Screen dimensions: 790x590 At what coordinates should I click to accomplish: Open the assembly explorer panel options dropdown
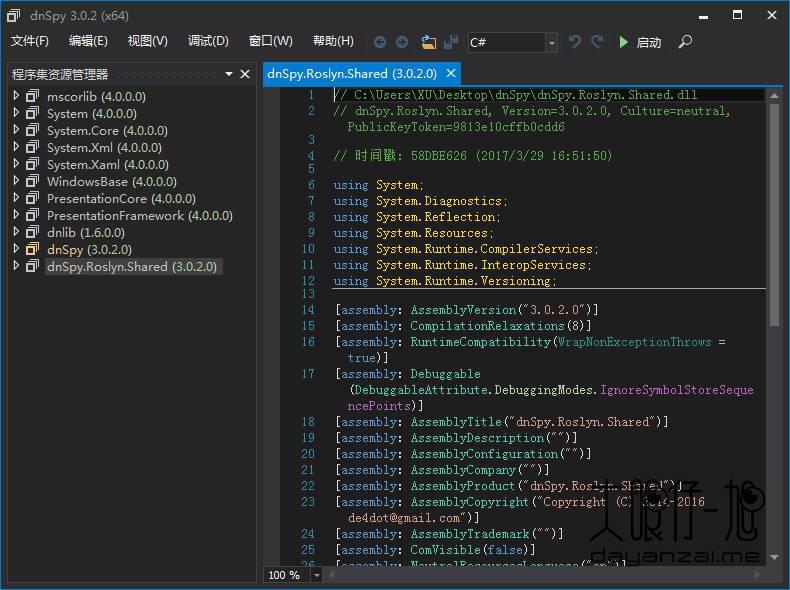(x=229, y=74)
